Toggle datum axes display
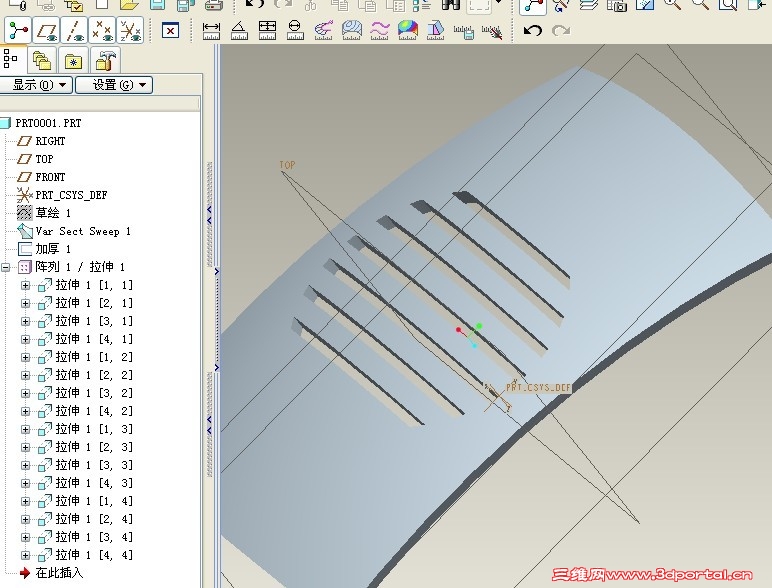This screenshot has height=588, width=772. tap(74, 31)
